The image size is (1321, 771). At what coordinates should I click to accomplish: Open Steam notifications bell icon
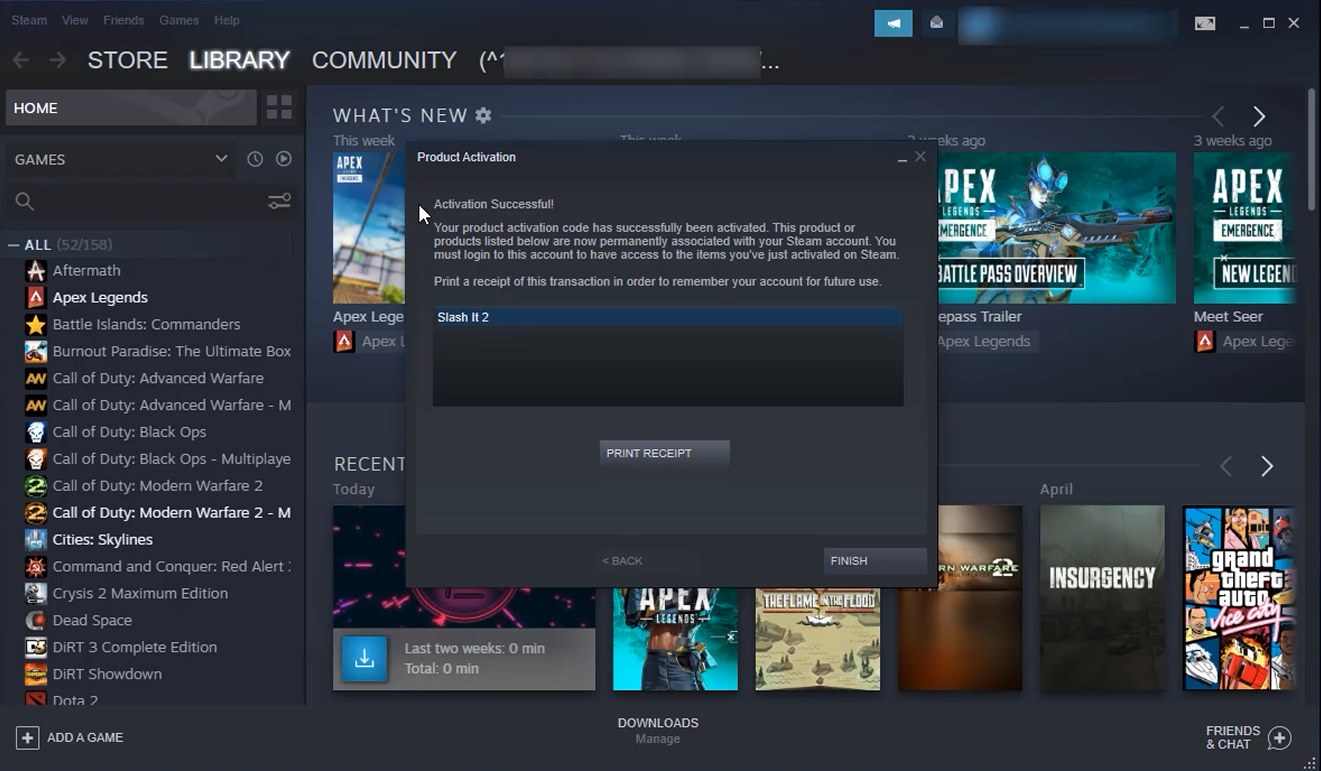[936, 21]
